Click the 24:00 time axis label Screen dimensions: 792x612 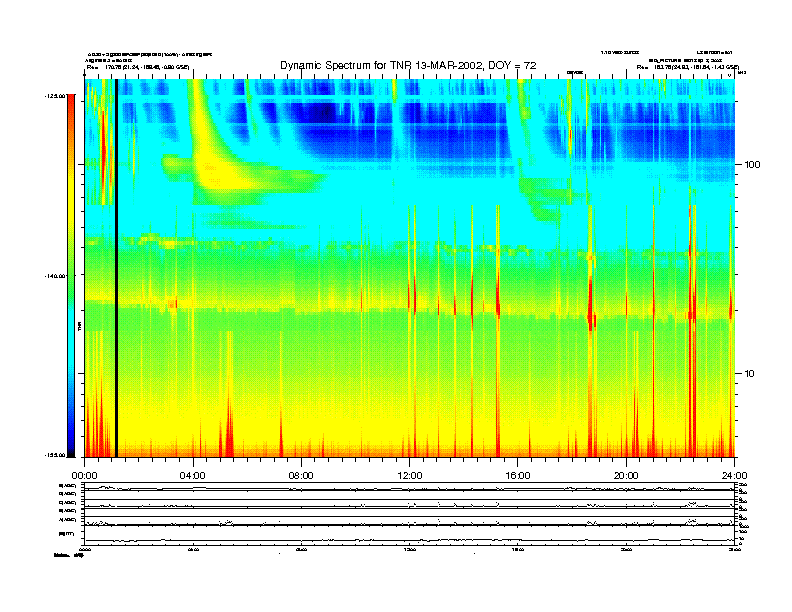[x=734, y=476]
